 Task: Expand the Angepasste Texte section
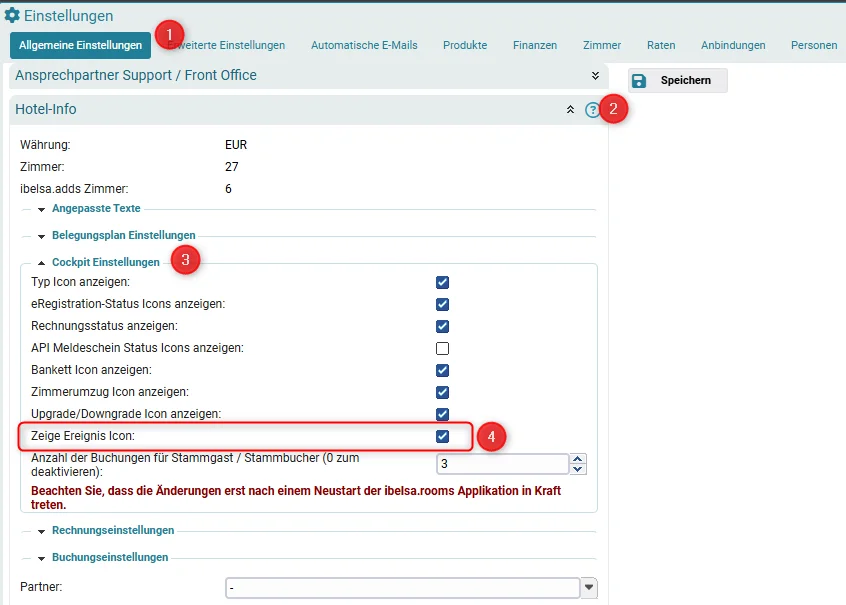pyautogui.click(x=96, y=208)
